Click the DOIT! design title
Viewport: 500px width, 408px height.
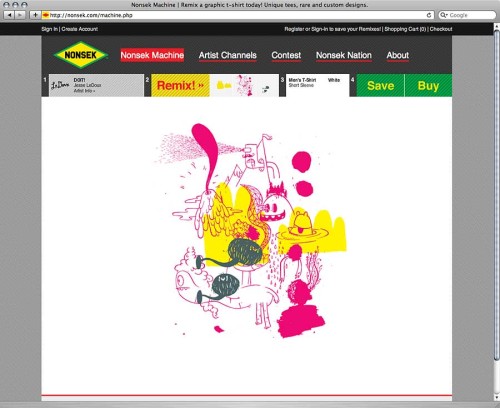click(79, 80)
